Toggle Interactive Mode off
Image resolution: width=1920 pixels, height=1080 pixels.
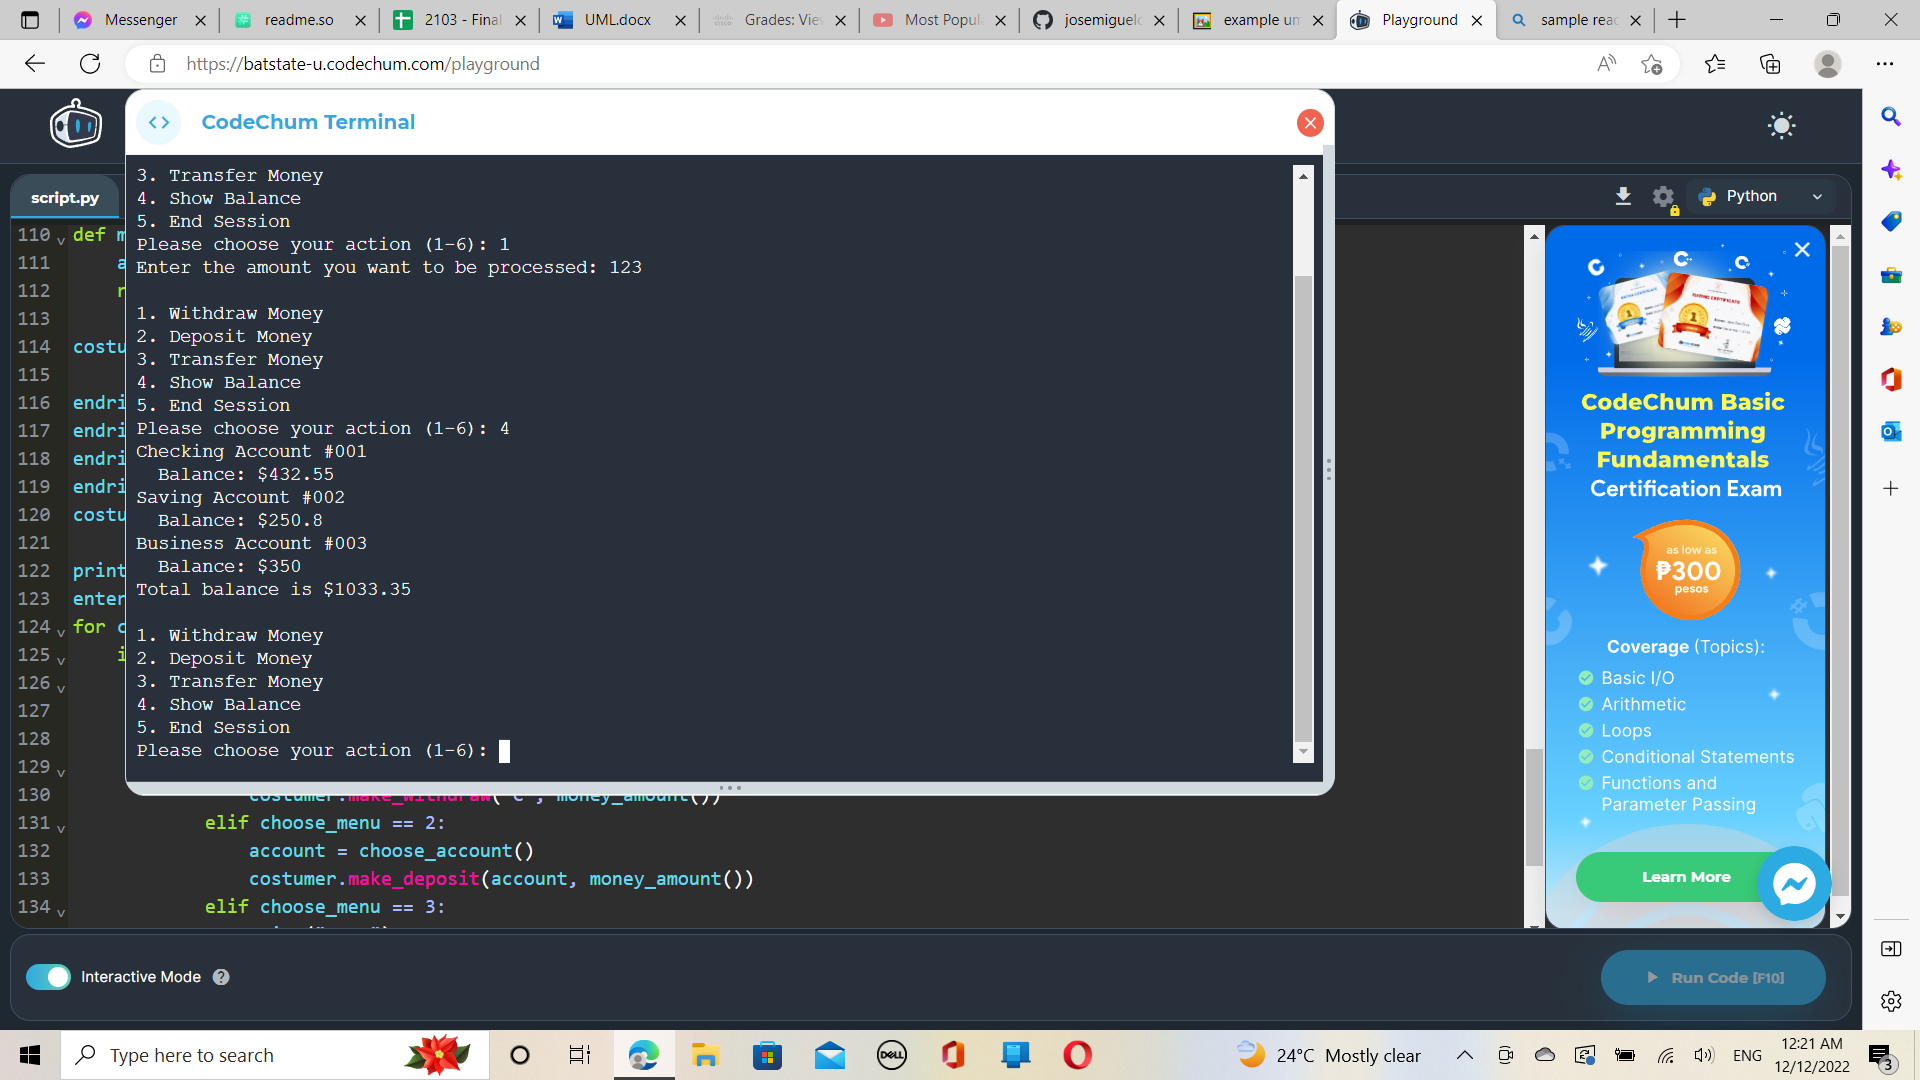[x=49, y=976]
